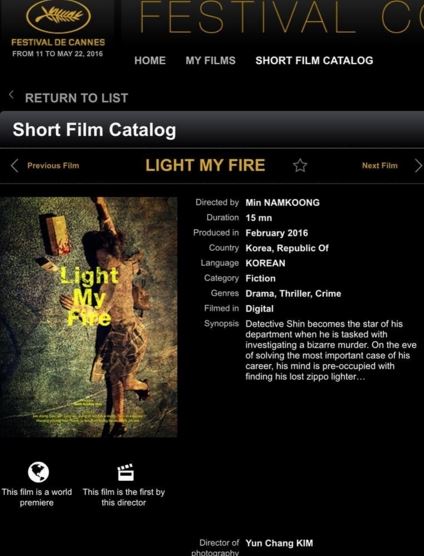Image resolution: width=424 pixels, height=556 pixels.
Task: Go to the Previous Film
Action: (53, 166)
